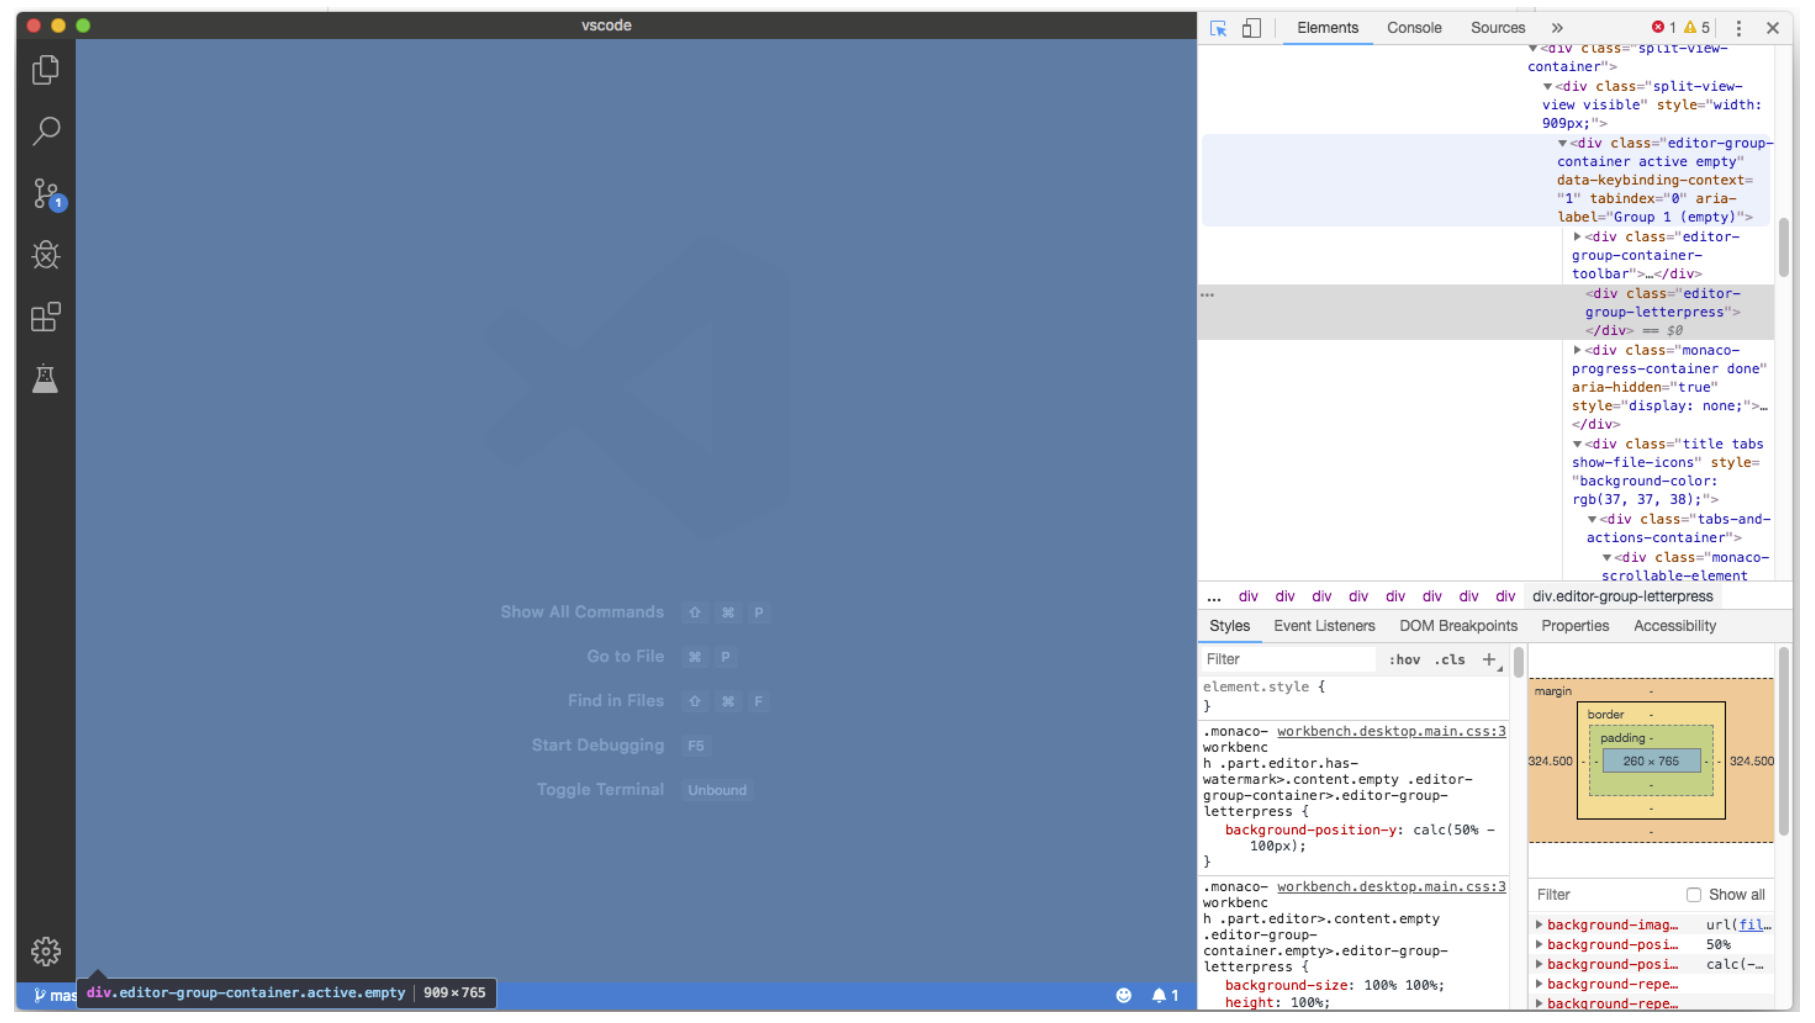Screen dimensions: 1815x1023
Task: Switch to the Console tab
Action: point(1414,28)
